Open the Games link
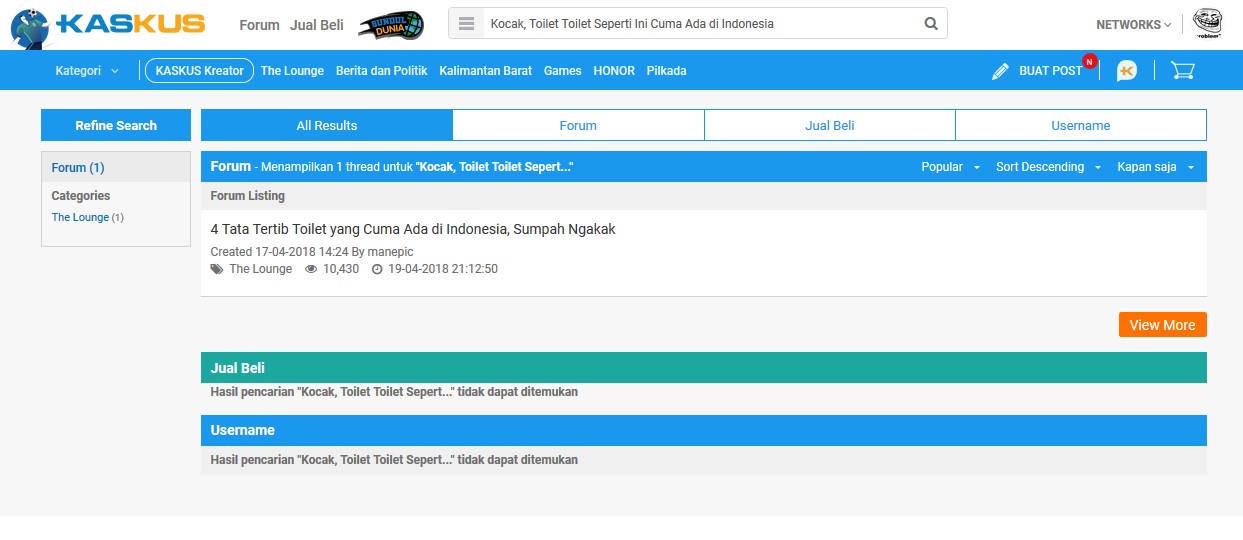Image resolution: width=1243 pixels, height=540 pixels. (x=562, y=71)
